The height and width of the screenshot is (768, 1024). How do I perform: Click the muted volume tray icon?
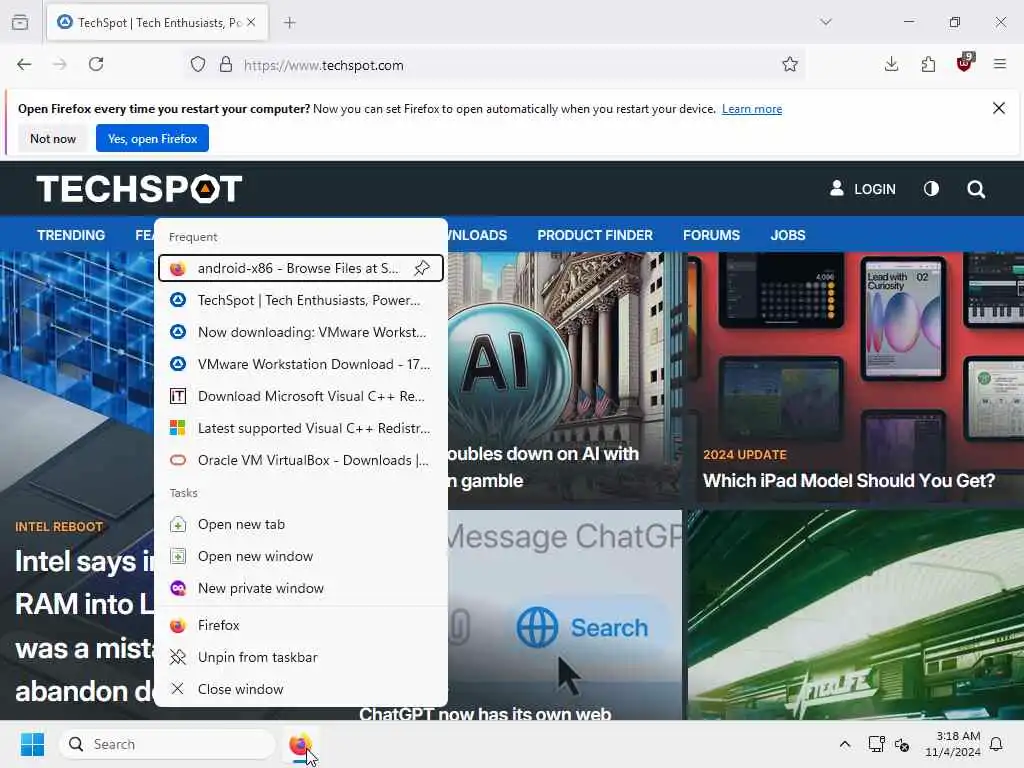tap(902, 744)
